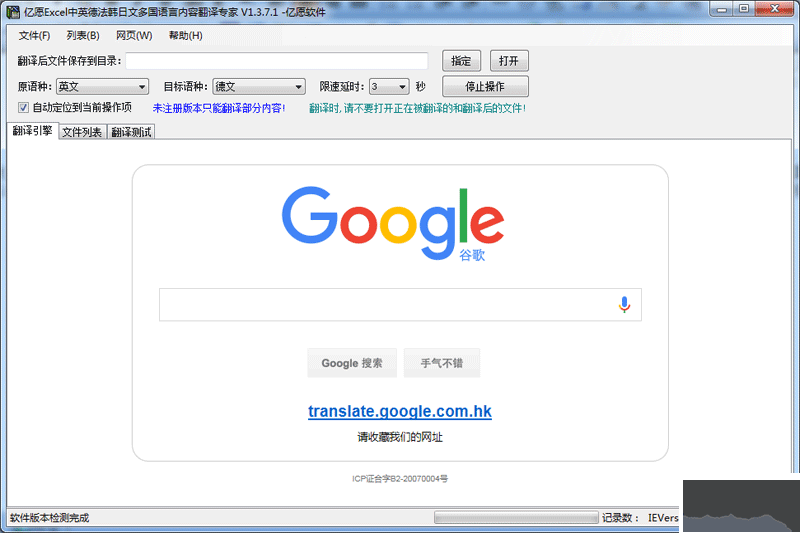The height and width of the screenshot is (533, 800).
Task: Toggle 自动定位到当前操作项 checkbox
Action: coord(23,108)
